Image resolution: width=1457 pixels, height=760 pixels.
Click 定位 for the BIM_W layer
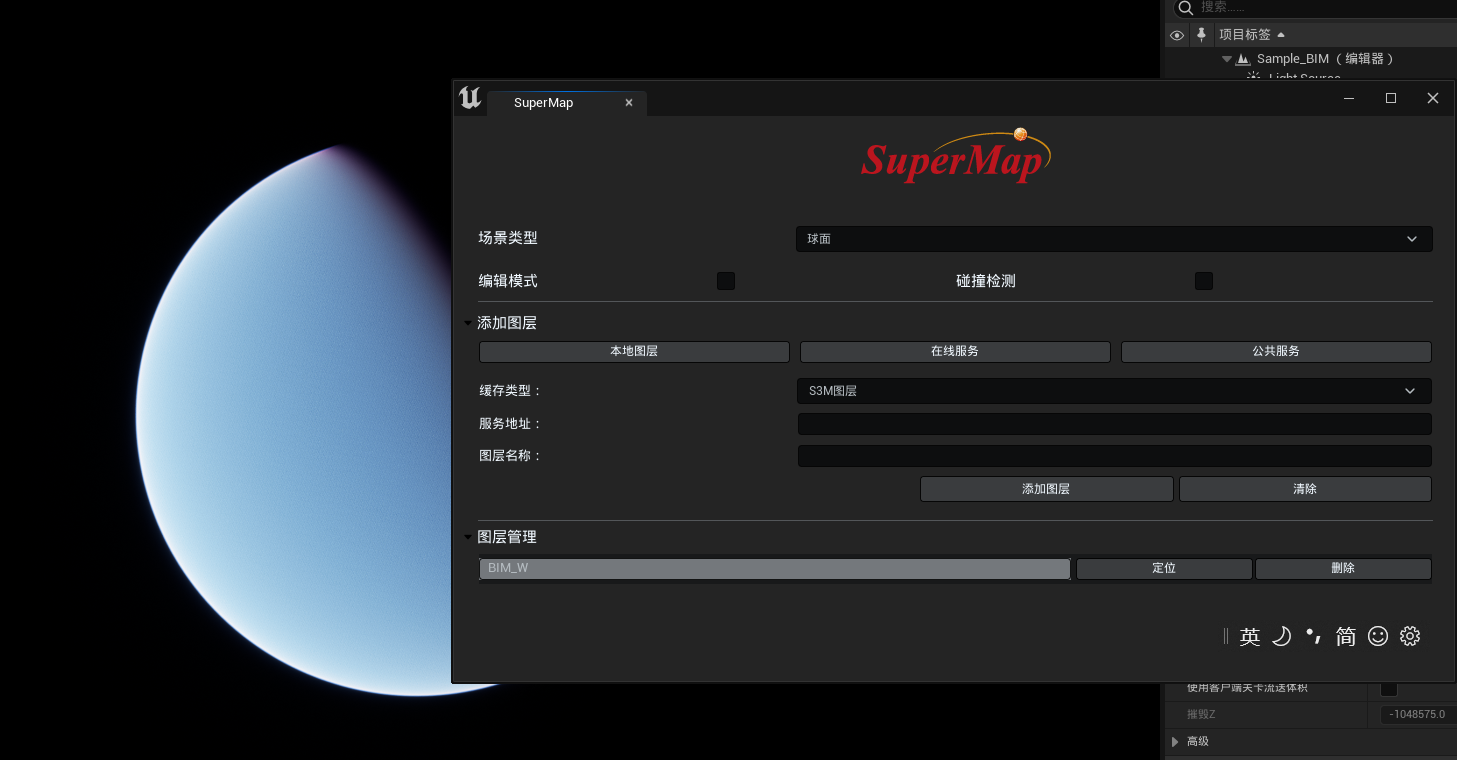click(x=1164, y=568)
